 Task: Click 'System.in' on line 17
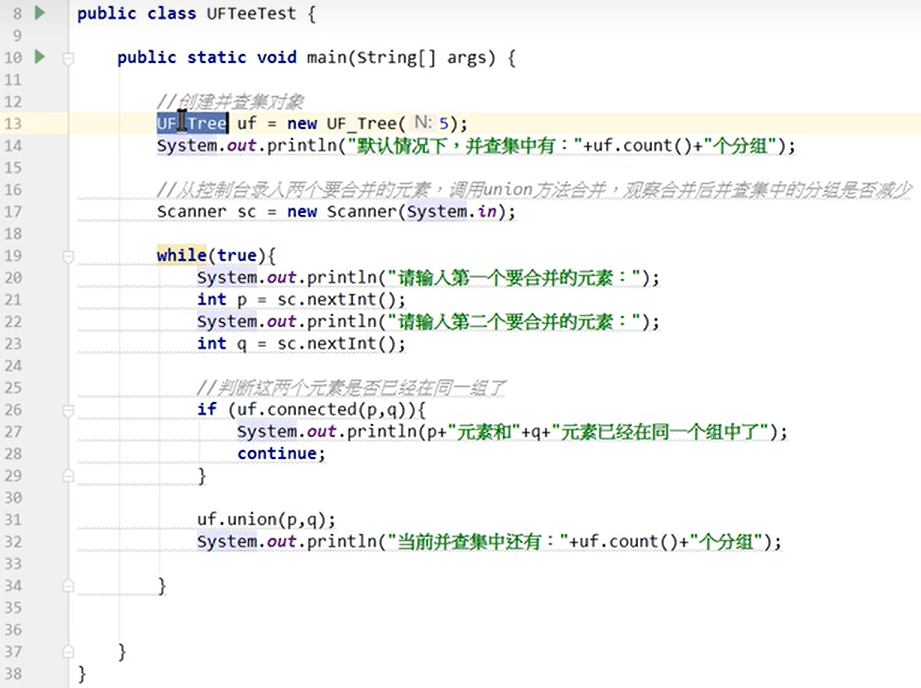[x=452, y=212]
